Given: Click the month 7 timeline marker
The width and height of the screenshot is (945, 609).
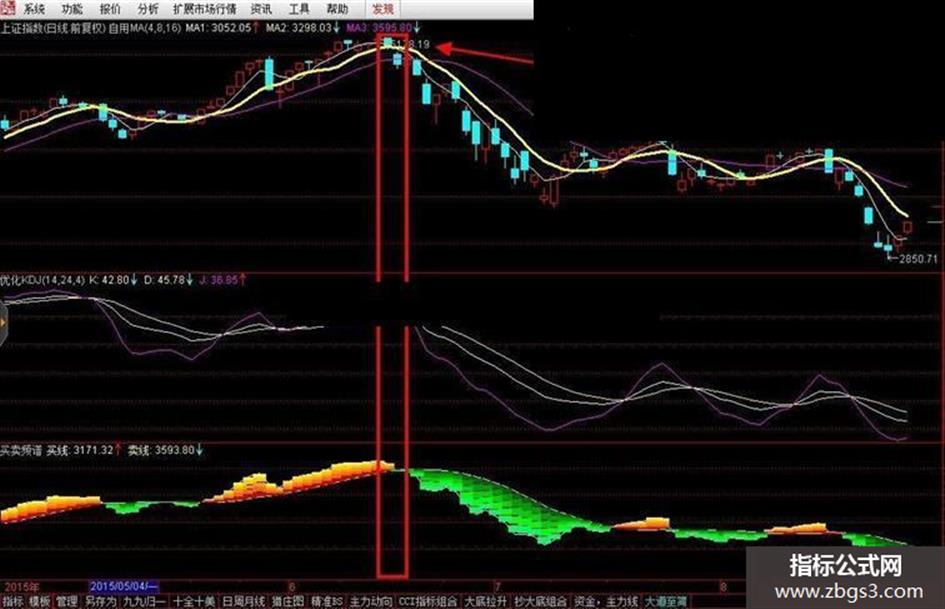Looking at the screenshot, I should (497, 586).
